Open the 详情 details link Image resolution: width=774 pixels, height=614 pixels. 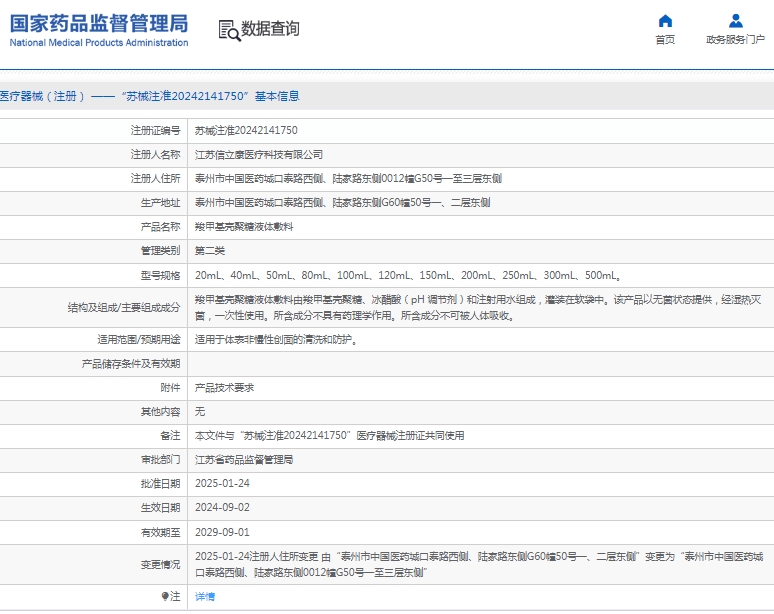(205, 596)
